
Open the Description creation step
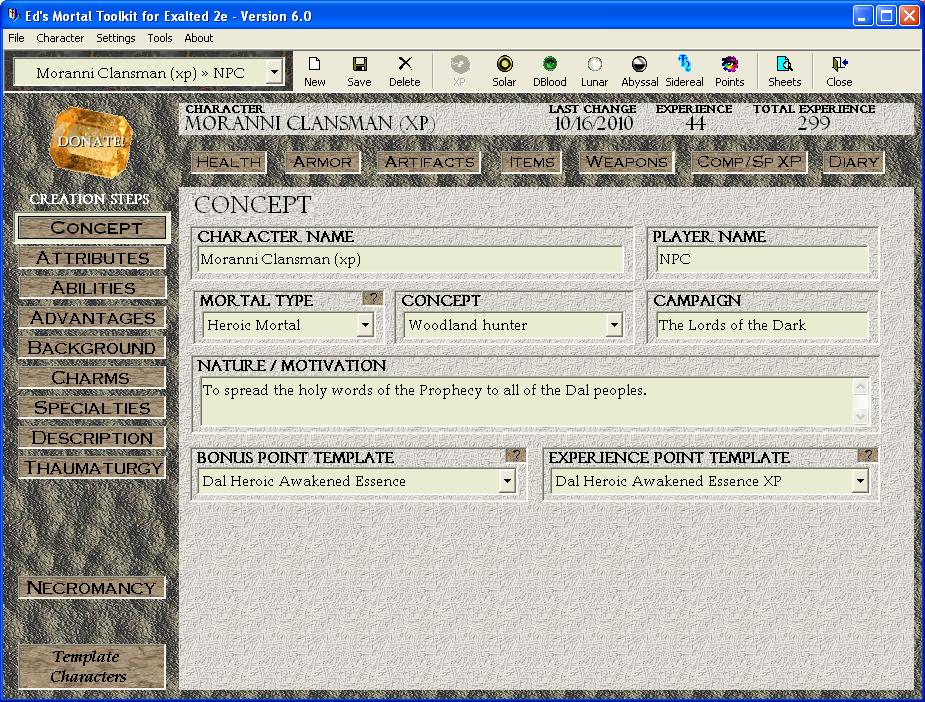tap(92, 438)
